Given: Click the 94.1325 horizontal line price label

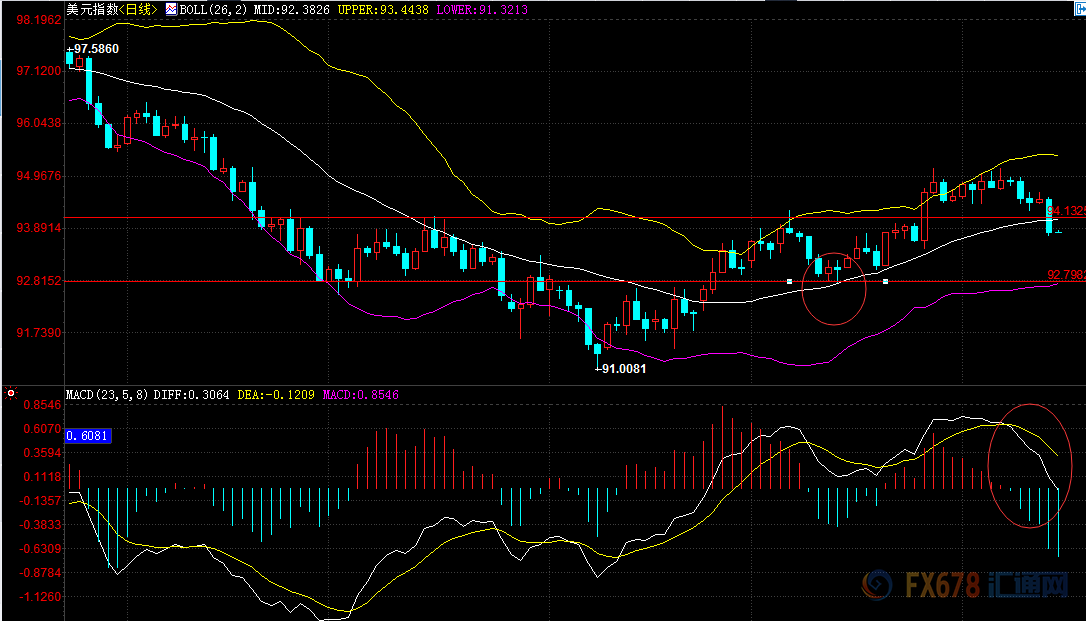Looking at the screenshot, I should 1066,211.
